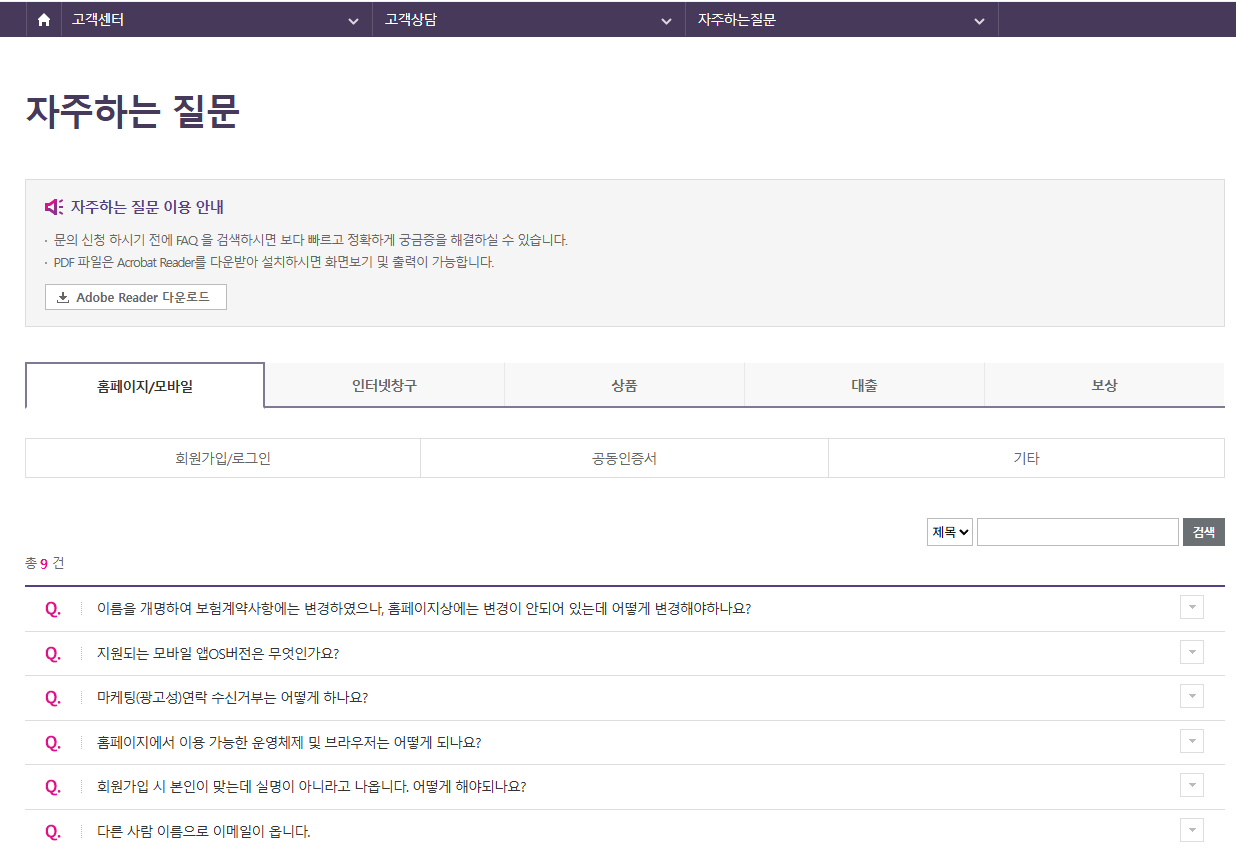Open the 제목 search type dropdown
The width and height of the screenshot is (1236, 853).
950,532
